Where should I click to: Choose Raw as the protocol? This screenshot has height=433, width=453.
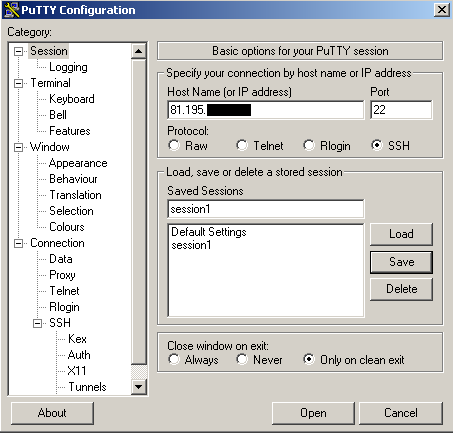point(174,145)
